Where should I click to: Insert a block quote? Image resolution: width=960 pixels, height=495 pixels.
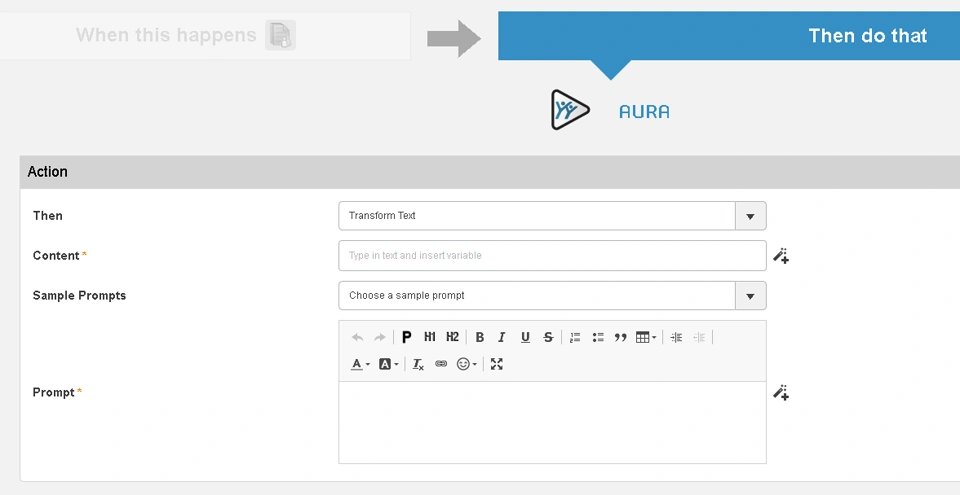click(x=621, y=337)
